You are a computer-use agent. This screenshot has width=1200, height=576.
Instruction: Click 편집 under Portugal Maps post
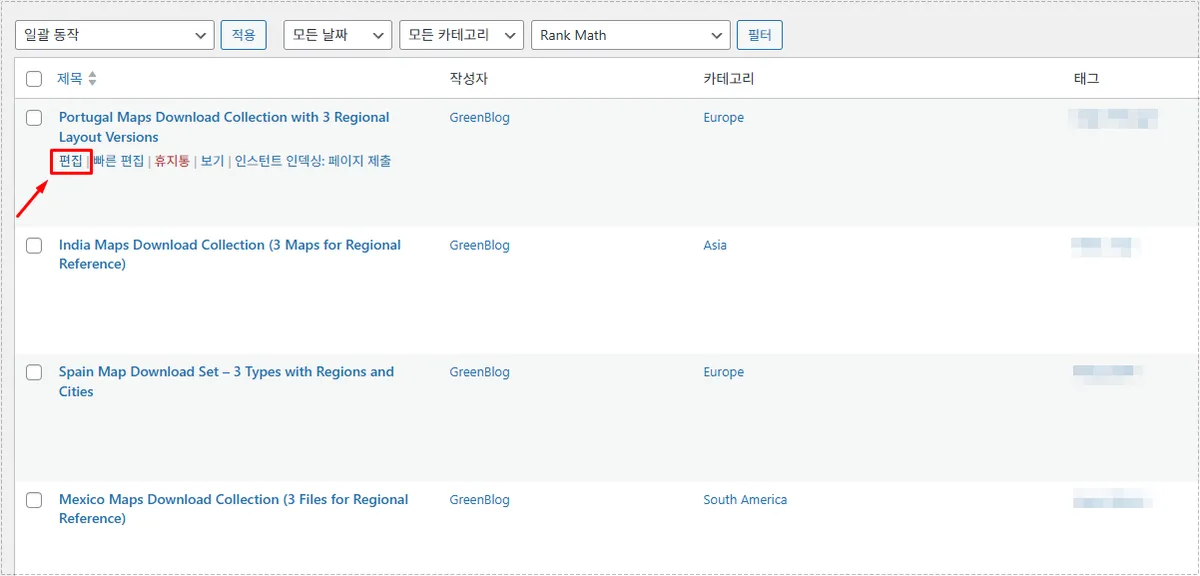[x=71, y=161]
